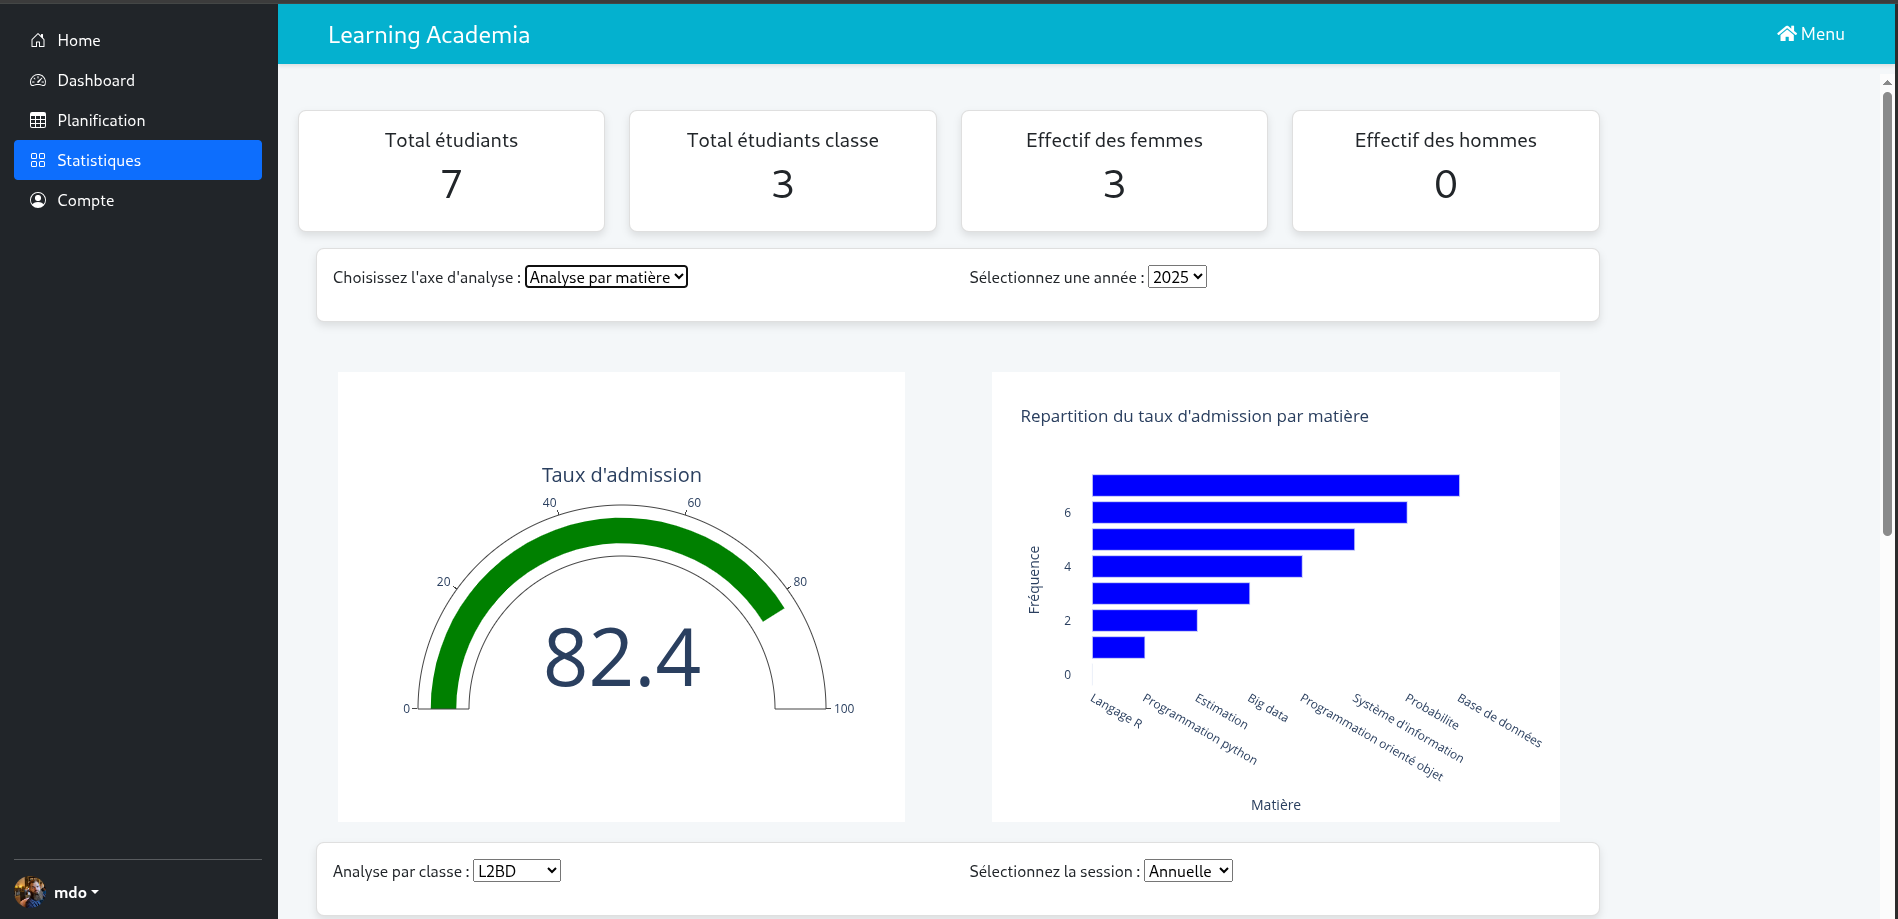Click the house icon beside Menu
Viewport: 1898px width, 919px height.
tap(1786, 34)
